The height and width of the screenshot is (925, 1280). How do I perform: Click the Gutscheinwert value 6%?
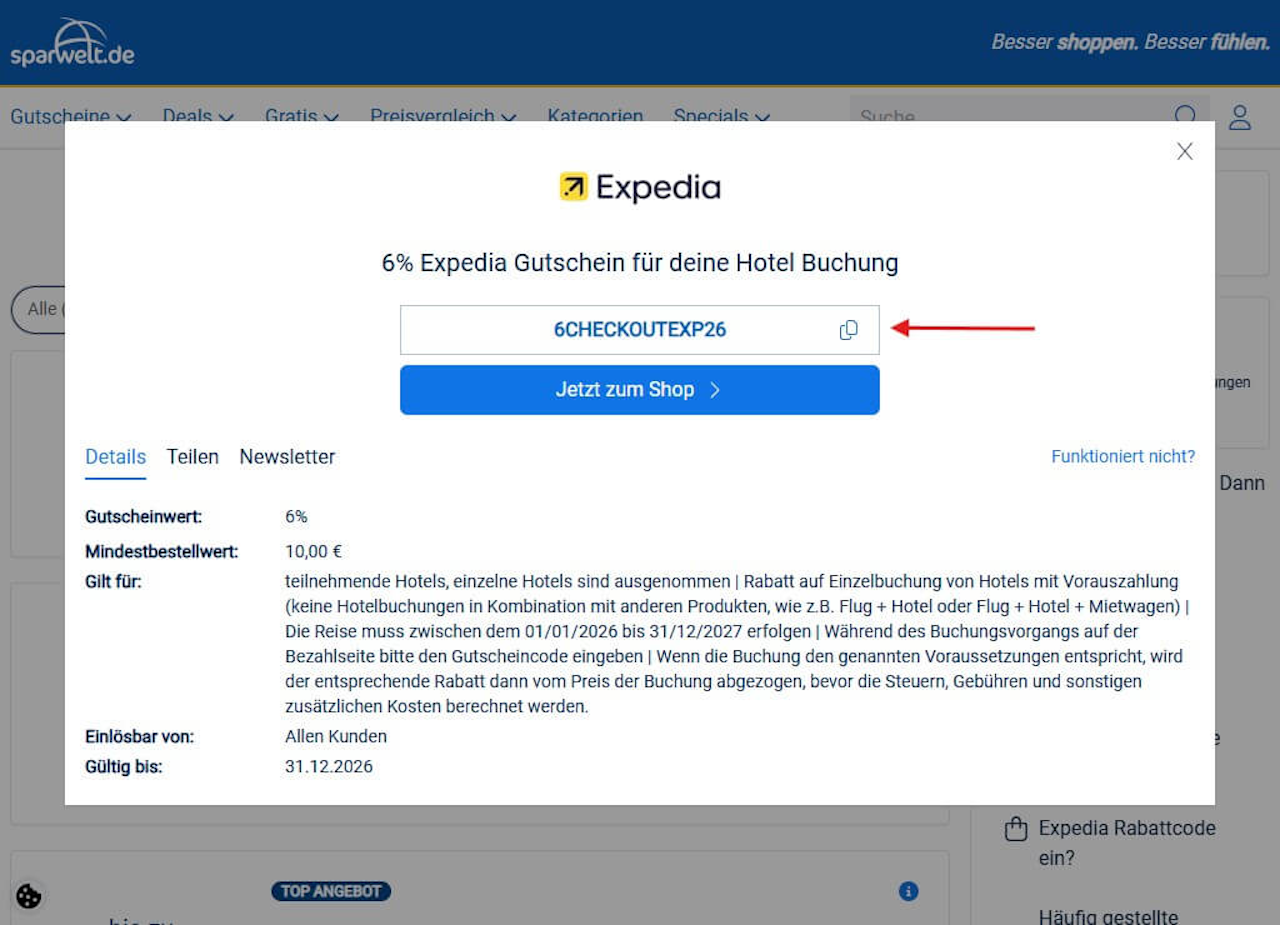click(296, 517)
